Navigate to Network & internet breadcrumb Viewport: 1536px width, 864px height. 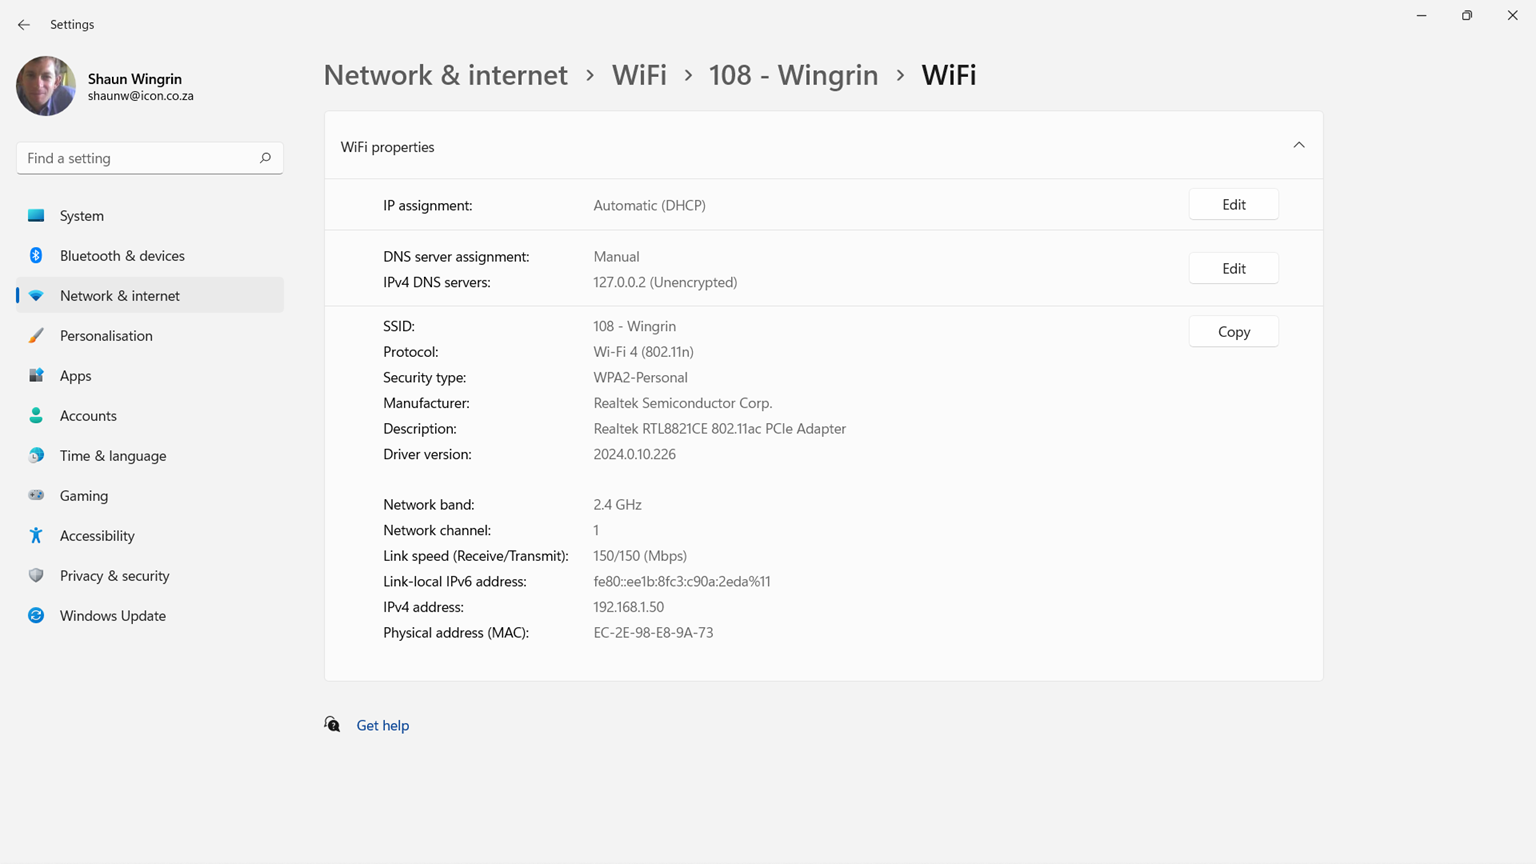[x=446, y=75]
